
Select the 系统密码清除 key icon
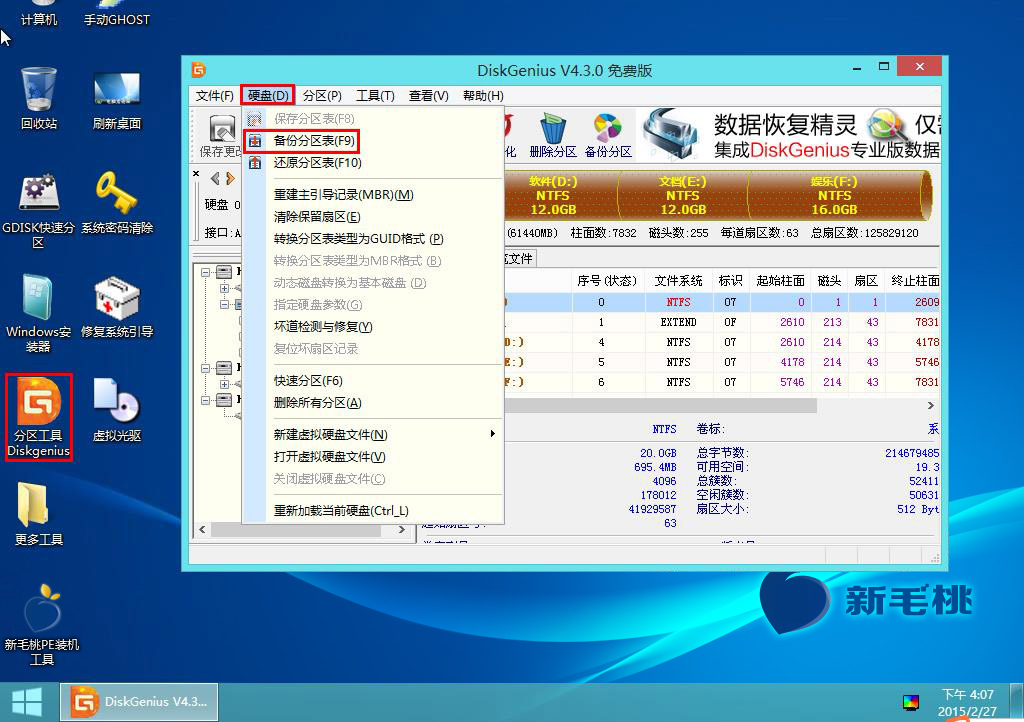pyautogui.click(x=117, y=202)
